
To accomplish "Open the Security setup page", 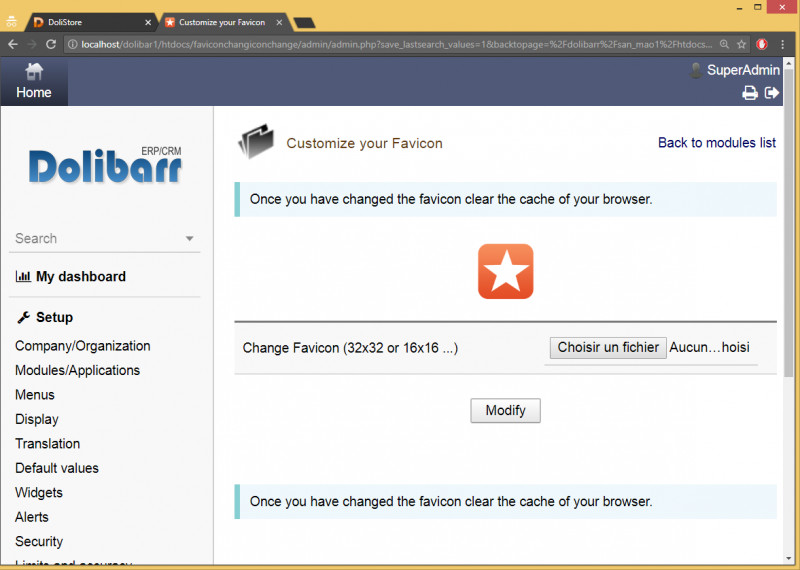I will [x=39, y=542].
